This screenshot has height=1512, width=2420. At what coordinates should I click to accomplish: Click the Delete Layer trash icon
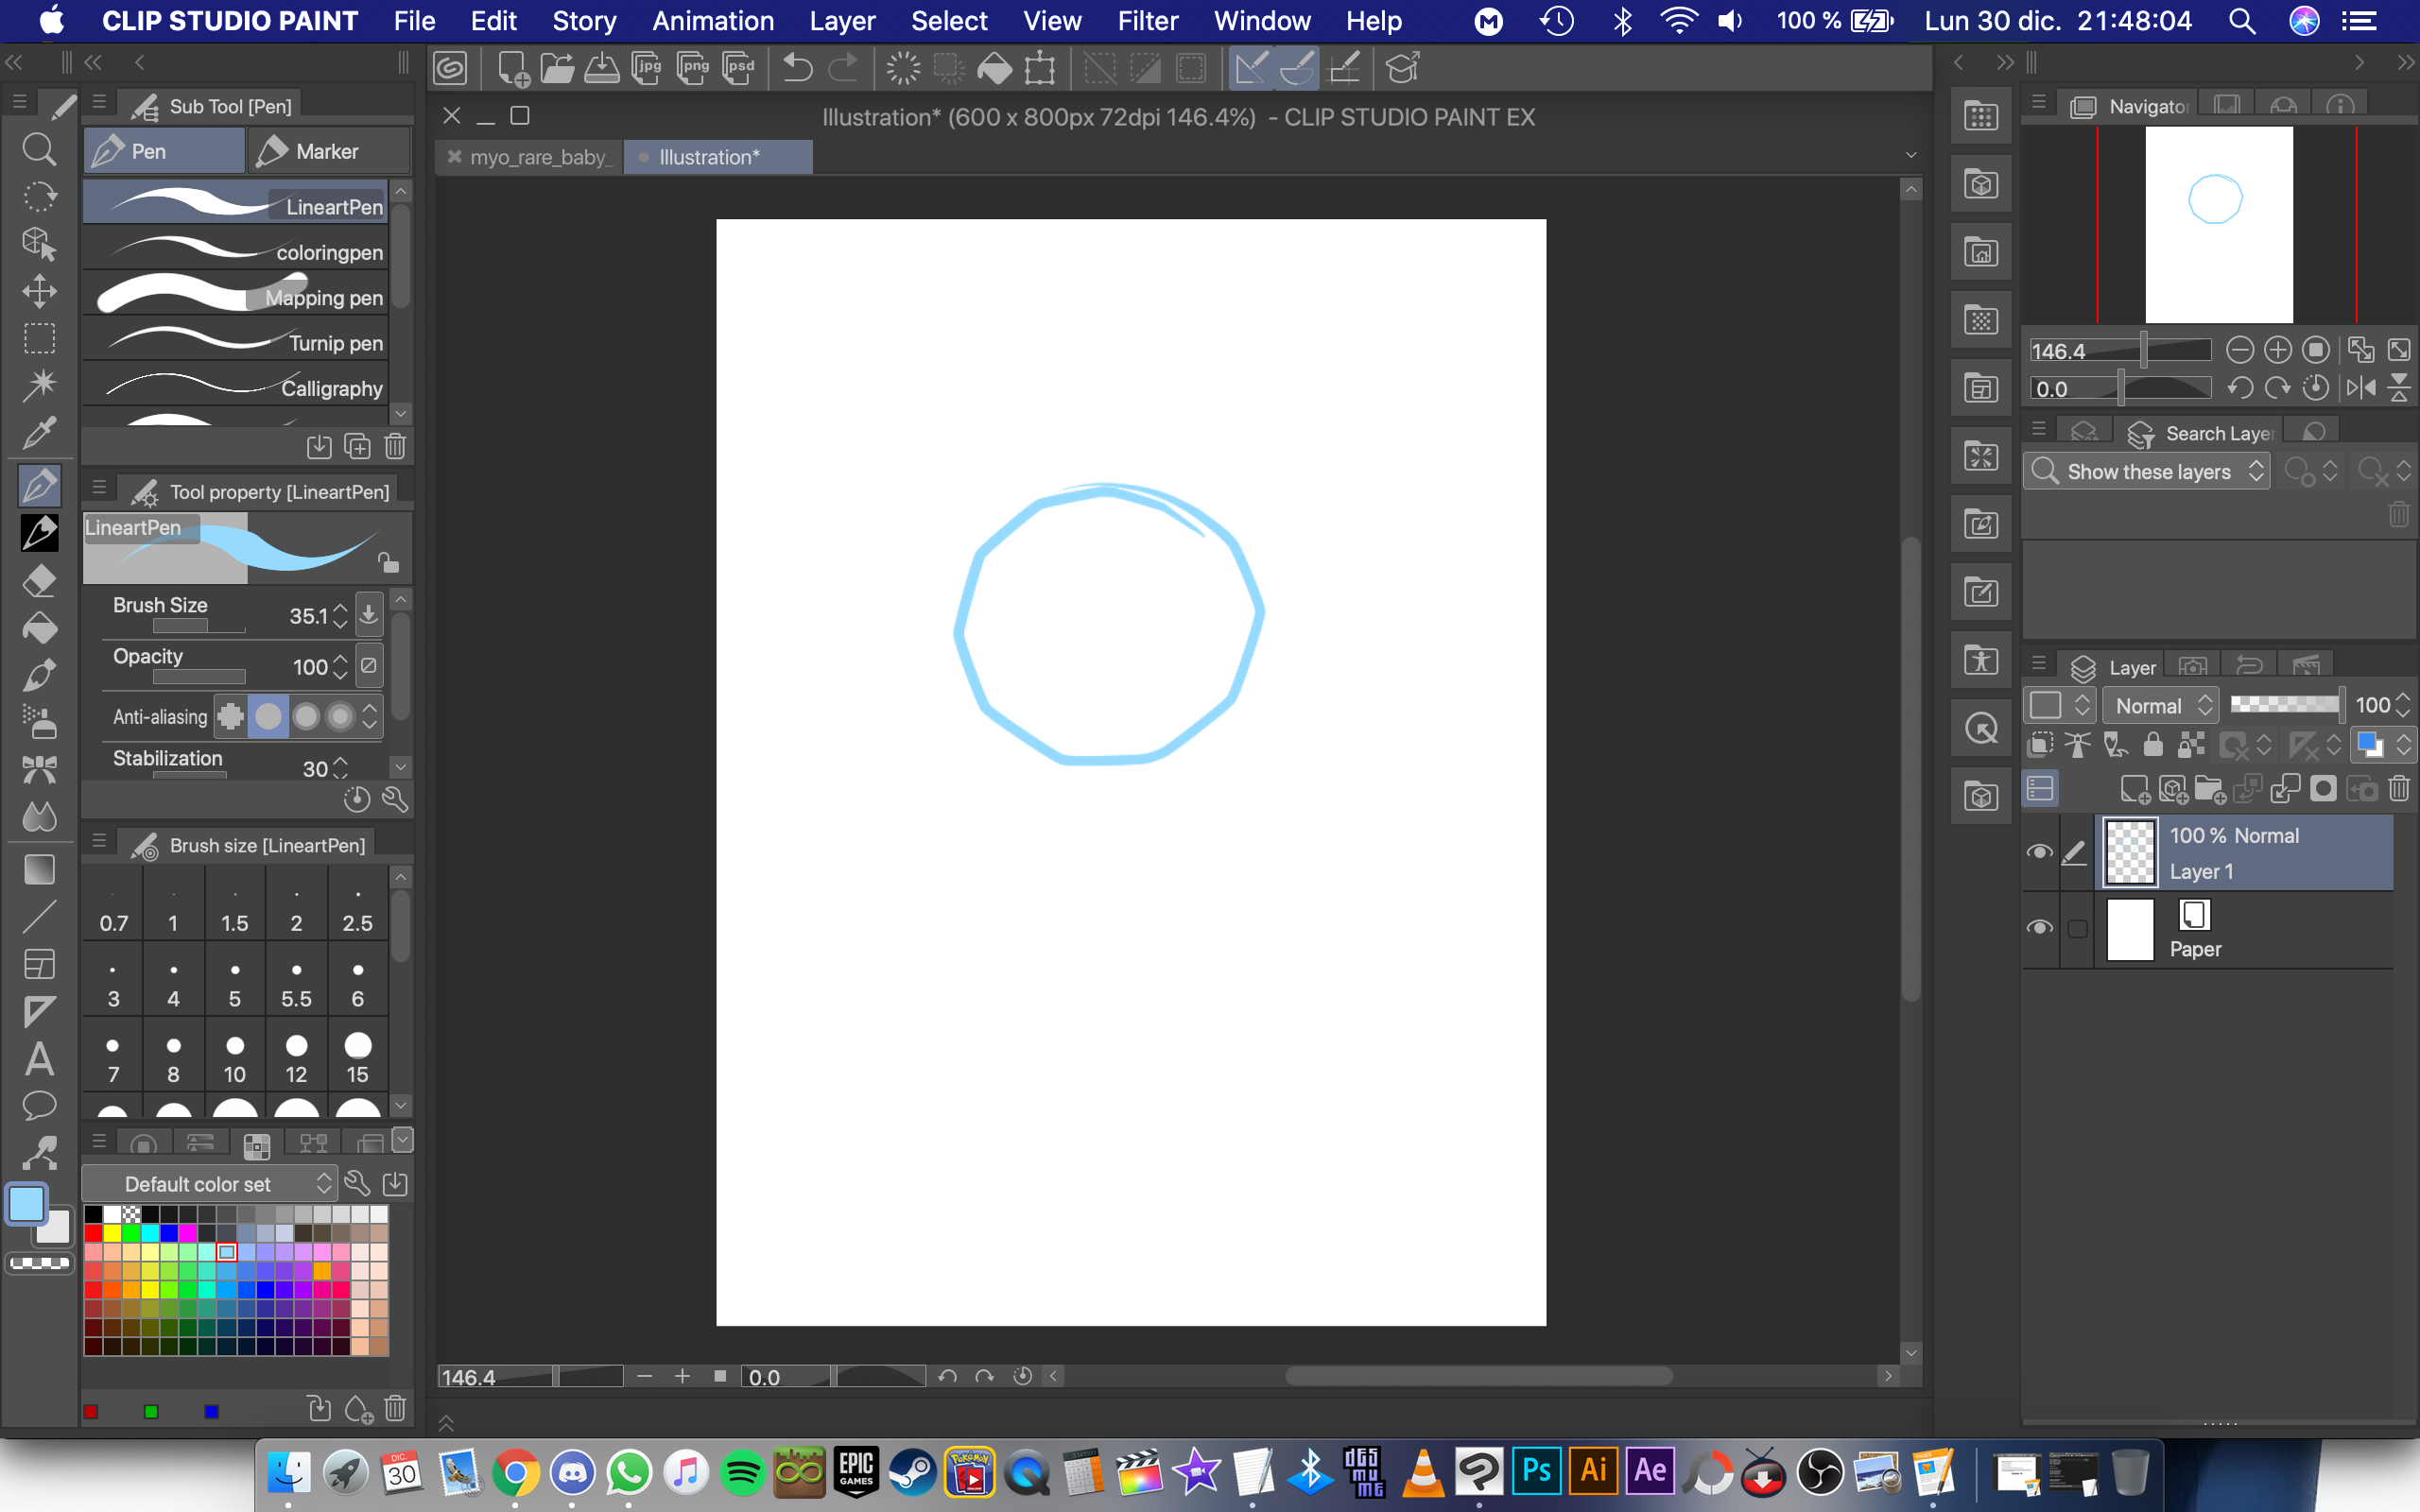(x=2398, y=790)
